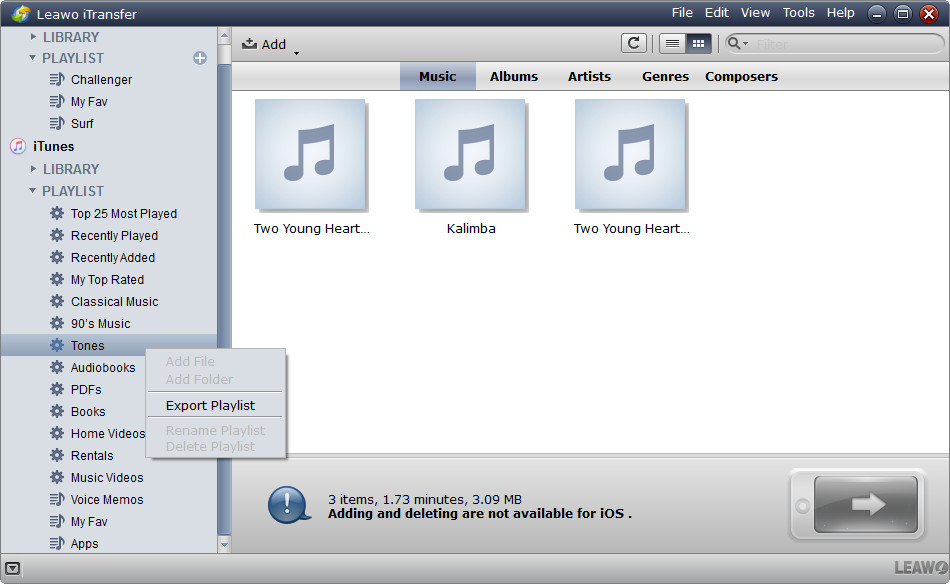
Task: Select the Classical Music playlist label
Action: 115,302
